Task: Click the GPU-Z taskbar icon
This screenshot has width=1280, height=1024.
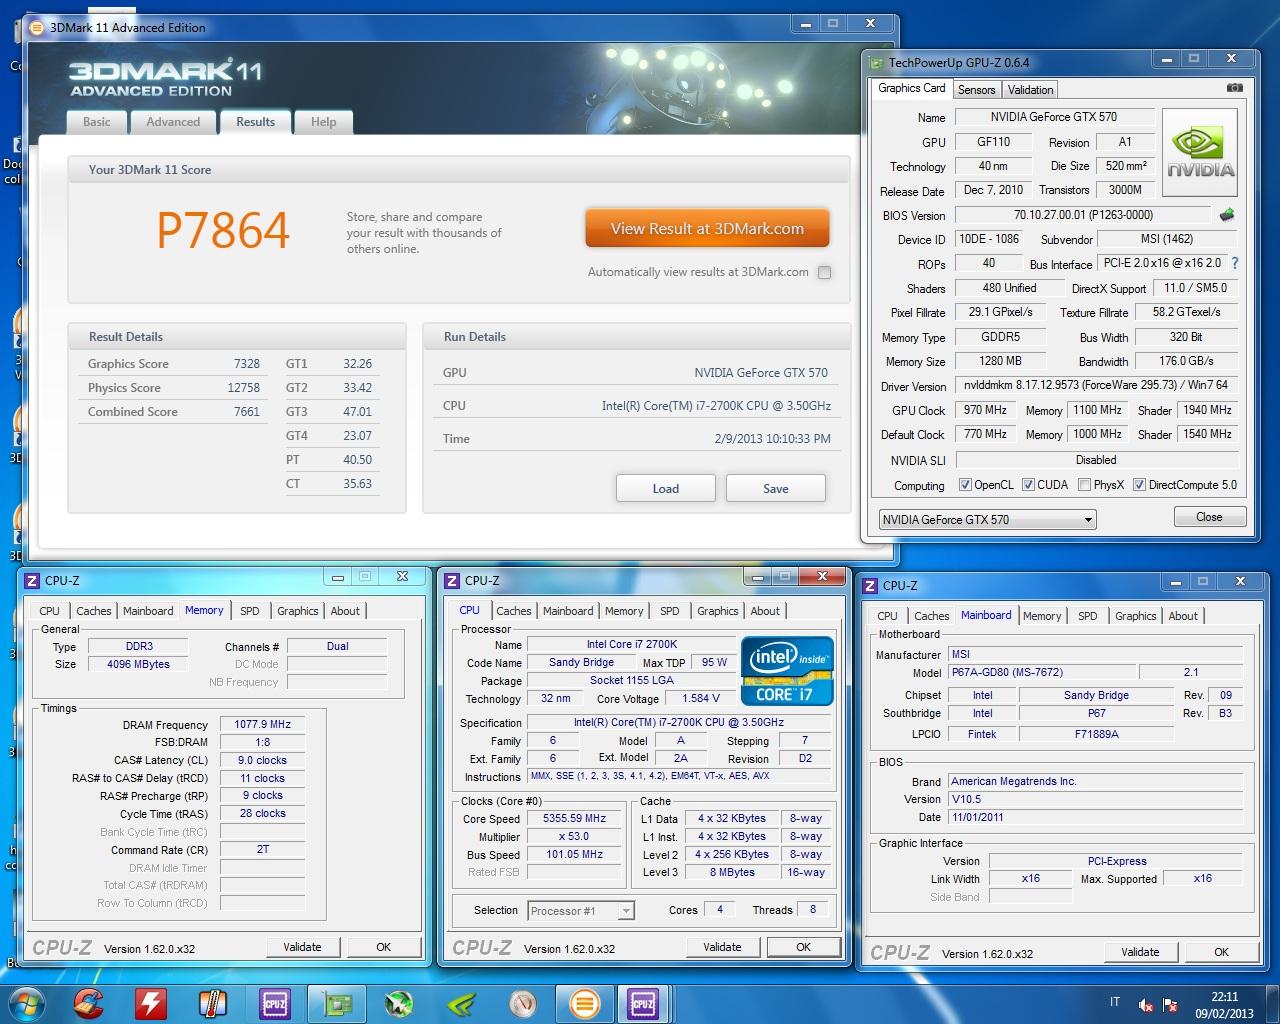Action: coord(336,1002)
